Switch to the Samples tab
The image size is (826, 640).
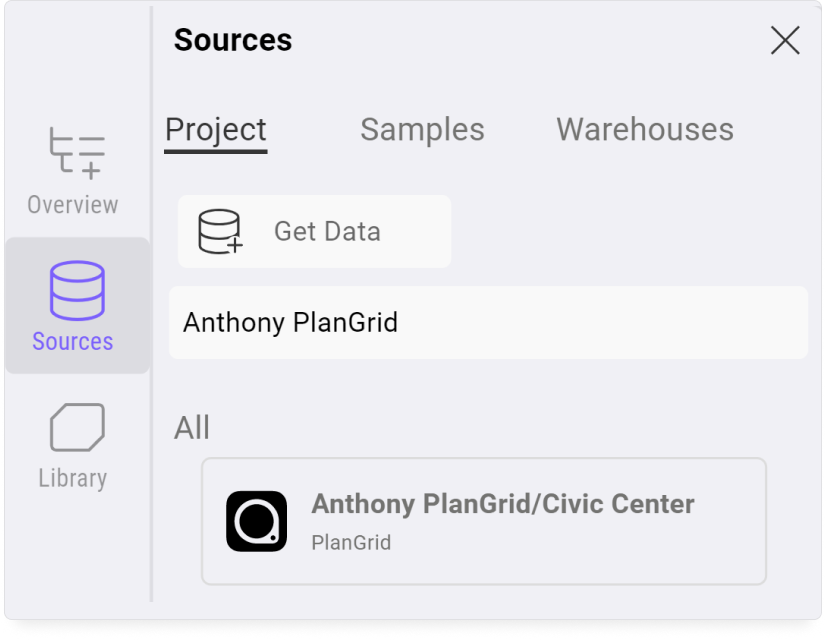click(x=421, y=129)
